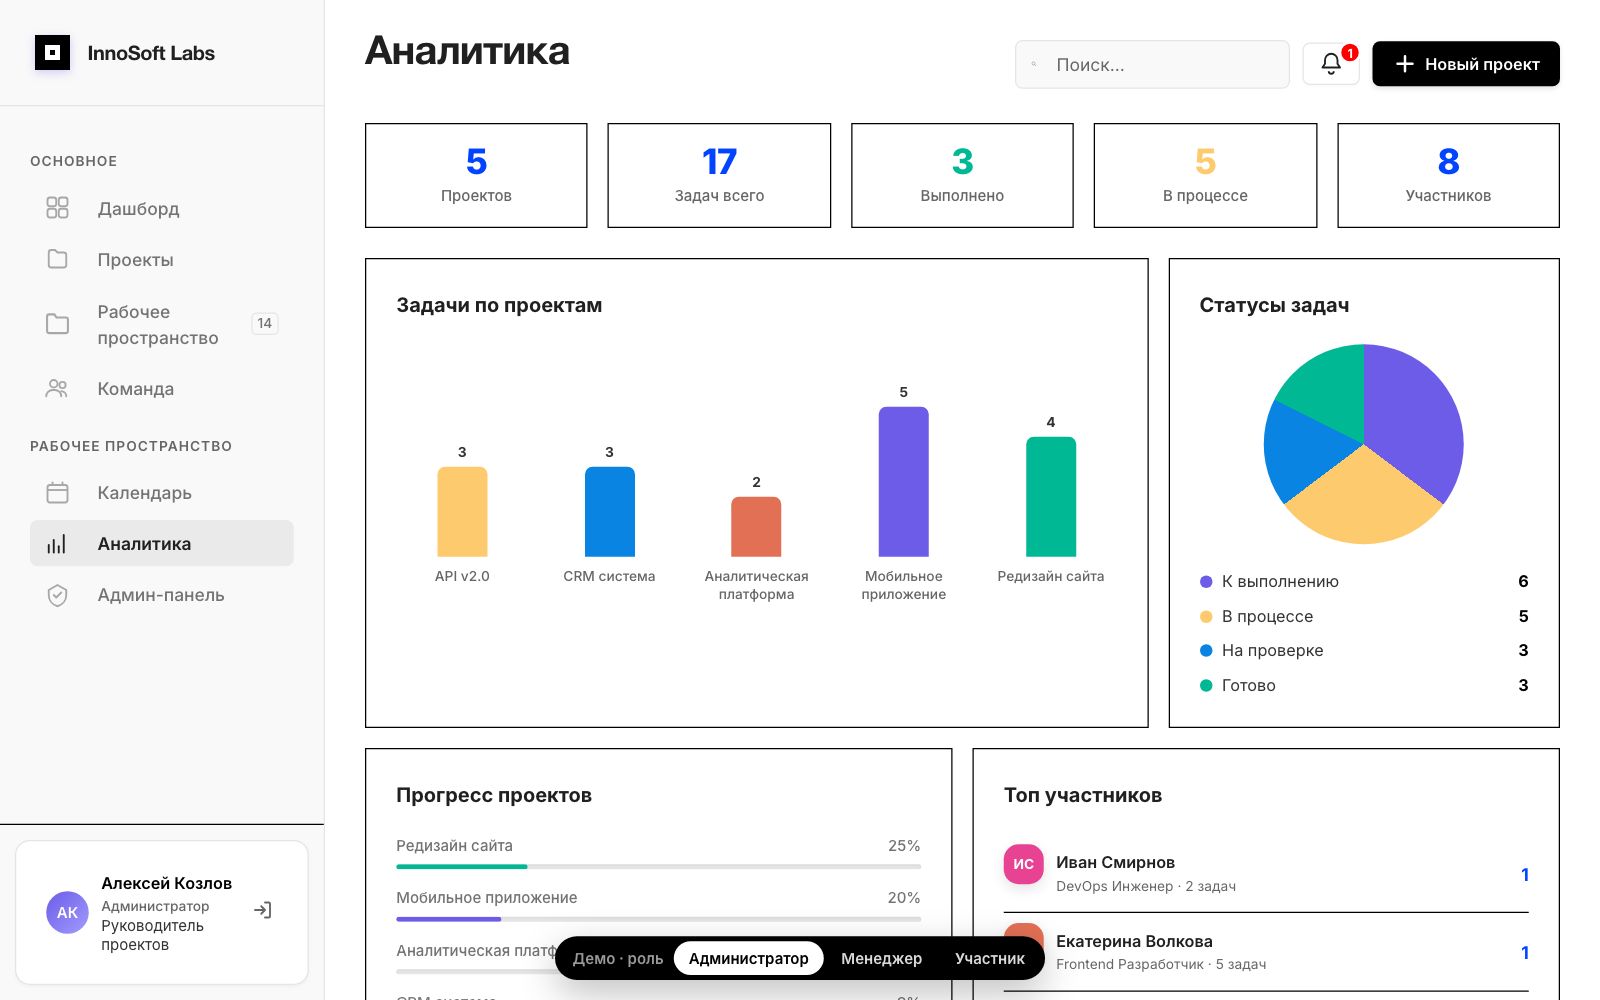The image size is (1600, 1000).
Task: Click DevOps Инженер · 2 задач text
Action: tap(1146, 886)
